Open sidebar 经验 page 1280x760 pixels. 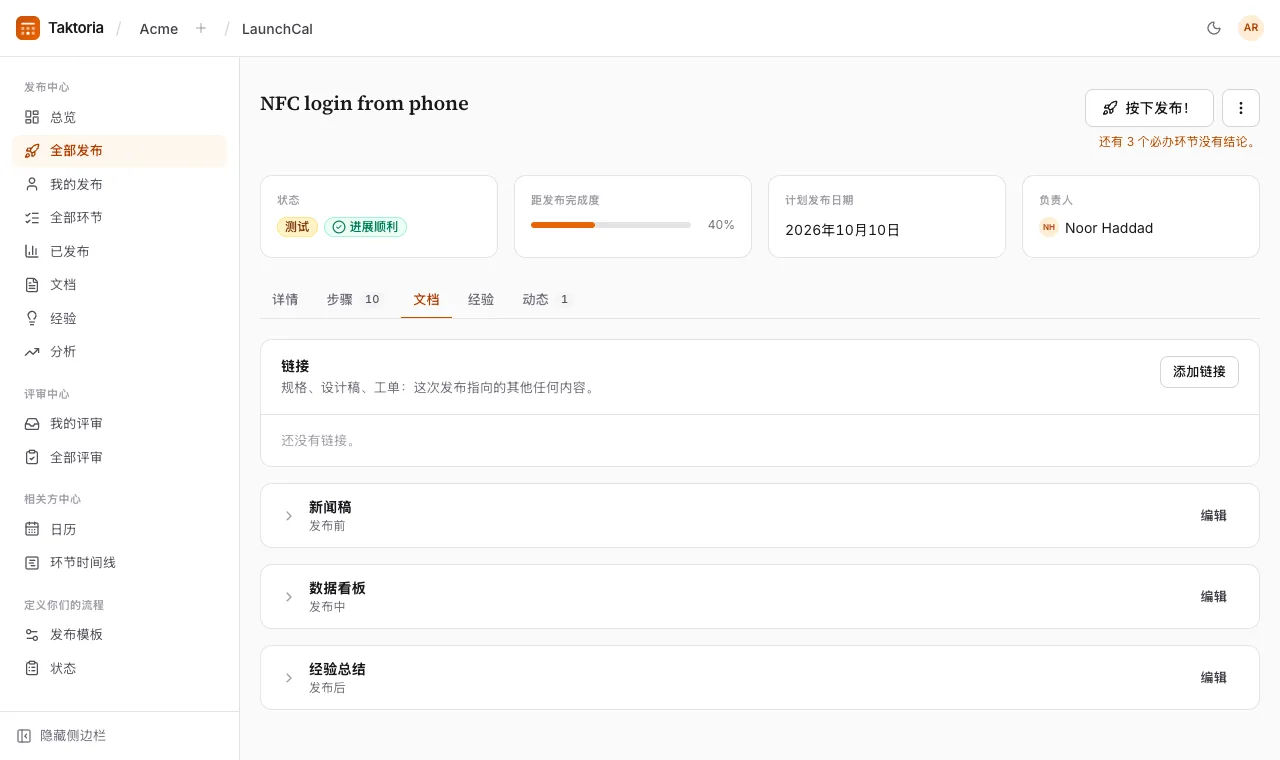pyautogui.click(x=119, y=318)
